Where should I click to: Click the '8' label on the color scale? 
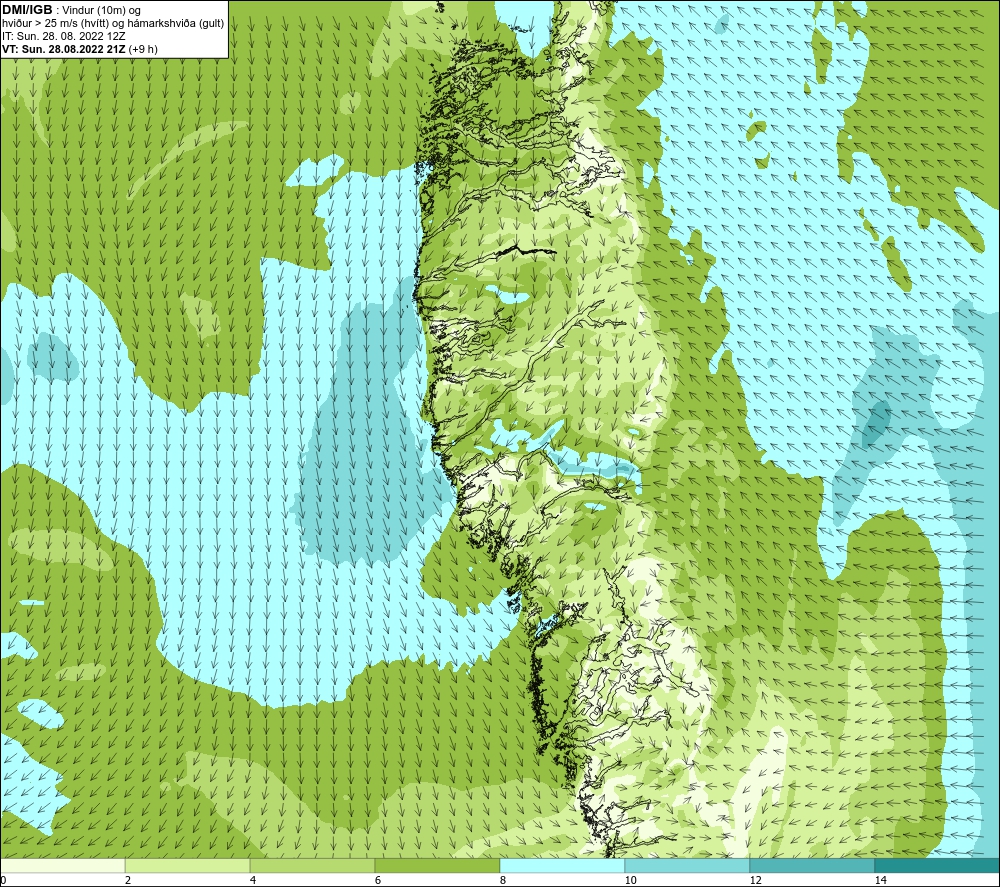[x=503, y=880]
